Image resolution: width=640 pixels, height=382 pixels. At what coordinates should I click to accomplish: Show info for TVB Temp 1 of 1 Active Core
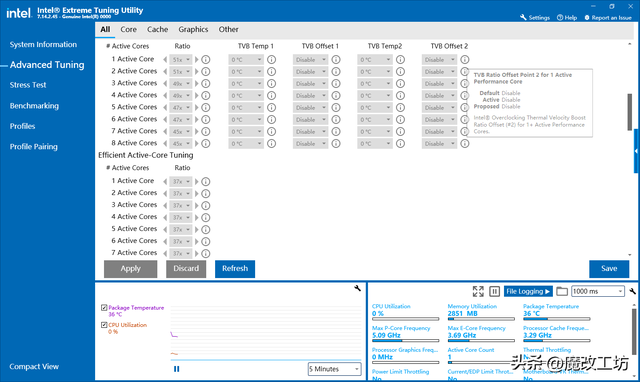[271, 60]
